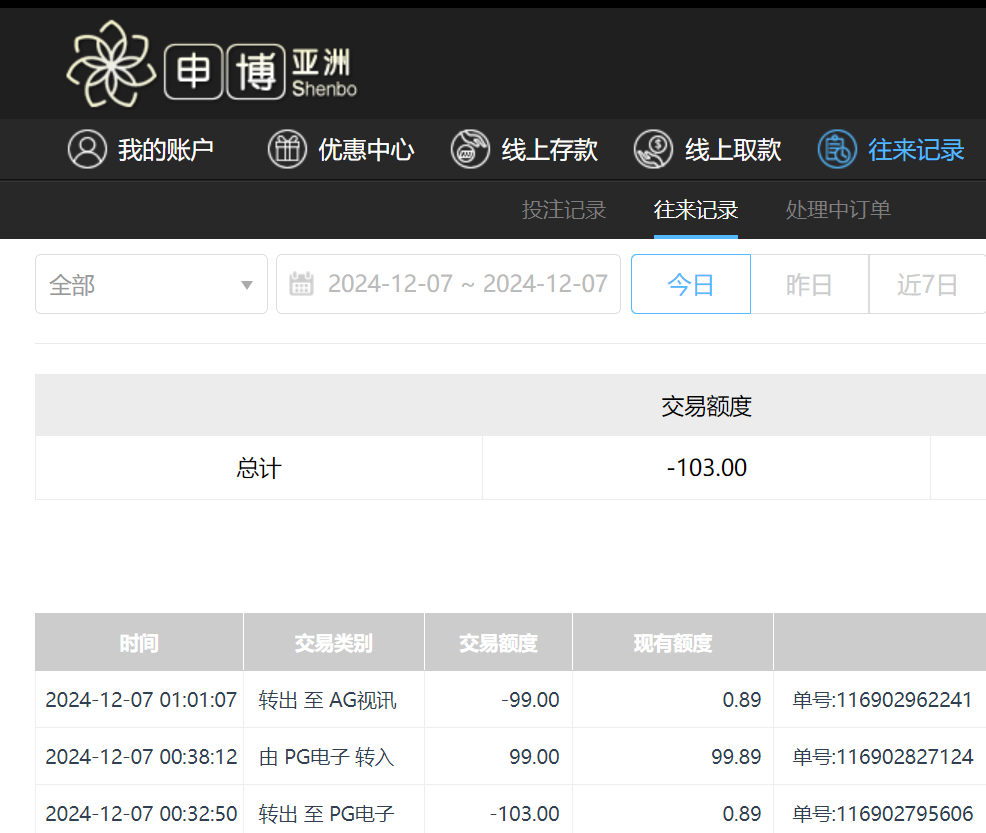Open the 处理中订单 tab
Viewport: 986px width, 833px height.
point(837,210)
